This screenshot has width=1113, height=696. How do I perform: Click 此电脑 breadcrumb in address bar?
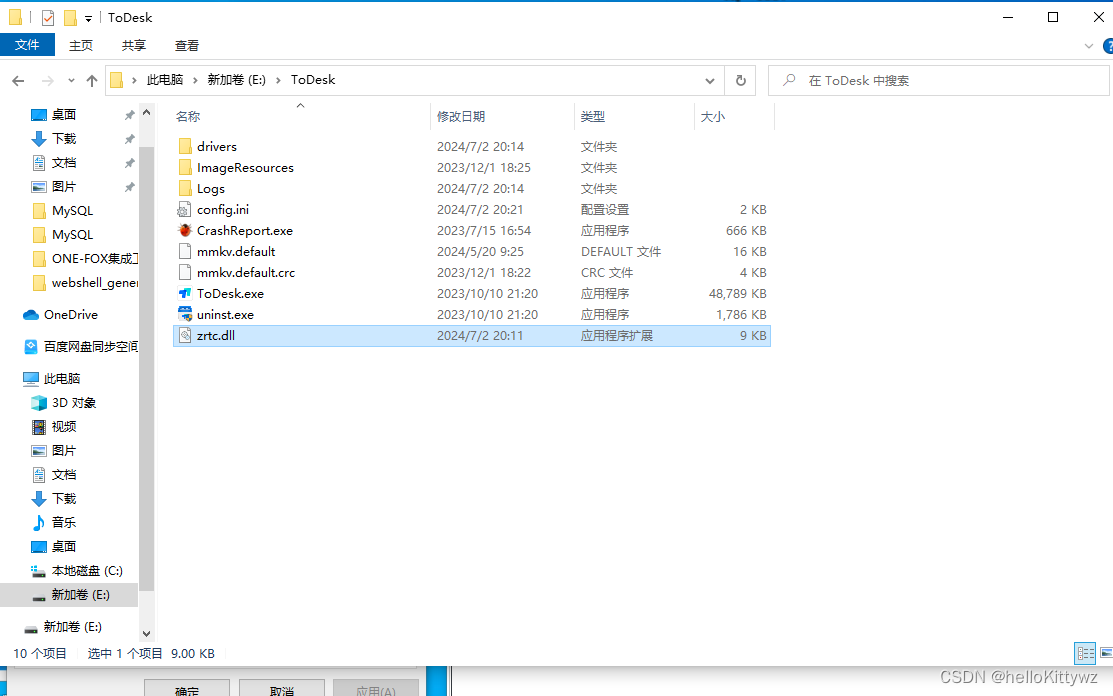pos(165,80)
